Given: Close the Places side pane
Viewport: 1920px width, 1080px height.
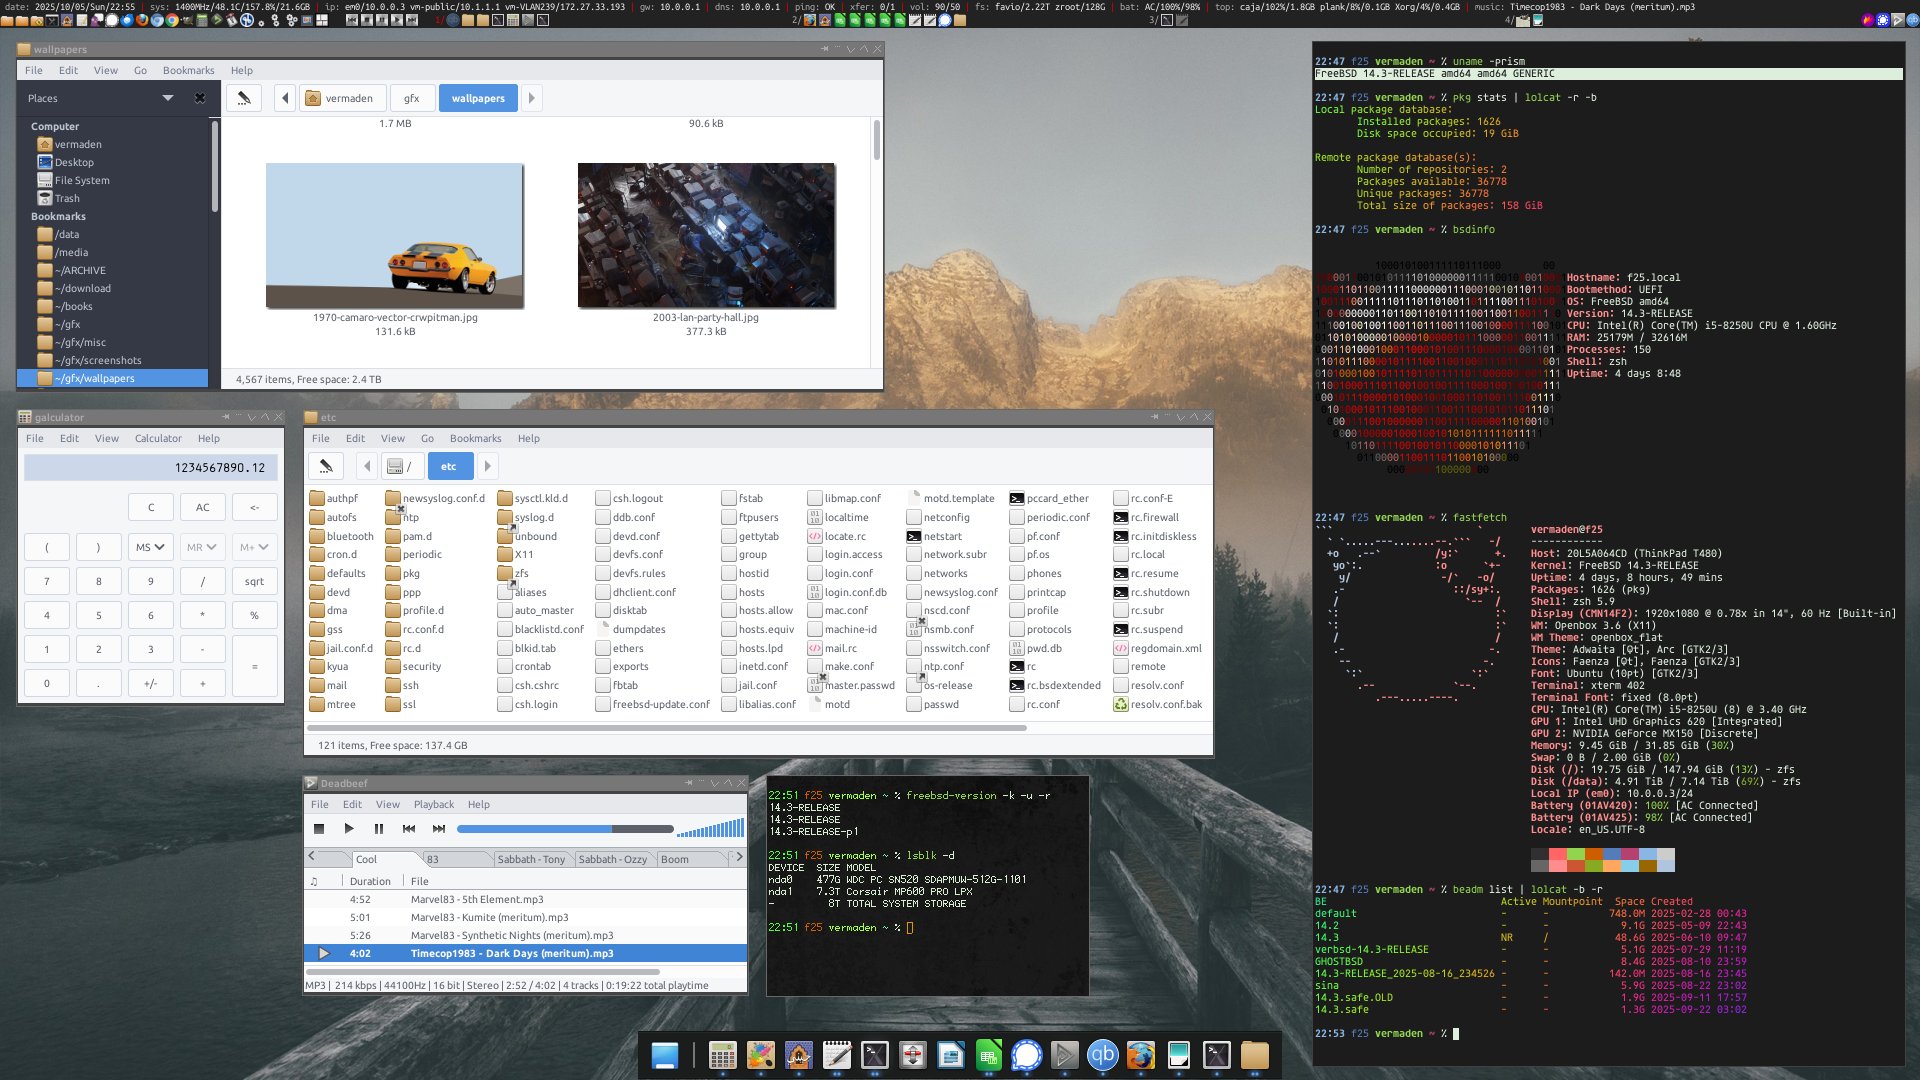Looking at the screenshot, I should click(199, 98).
